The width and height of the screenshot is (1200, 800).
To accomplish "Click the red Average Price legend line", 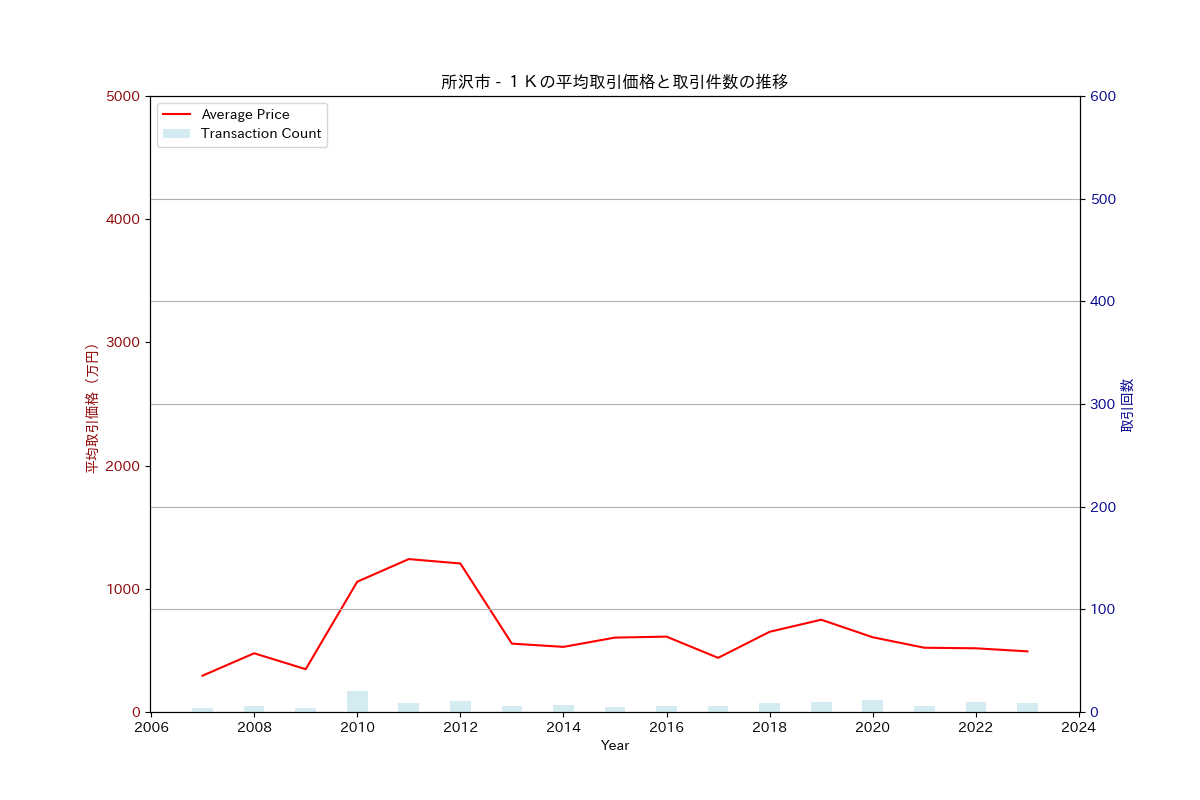I will tap(176, 115).
